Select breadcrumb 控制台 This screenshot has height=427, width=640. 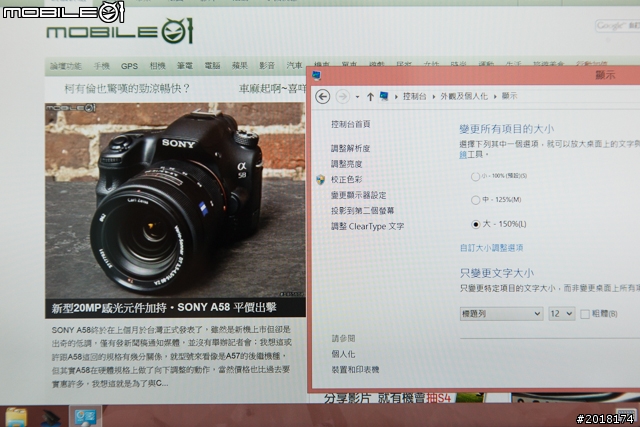point(414,96)
